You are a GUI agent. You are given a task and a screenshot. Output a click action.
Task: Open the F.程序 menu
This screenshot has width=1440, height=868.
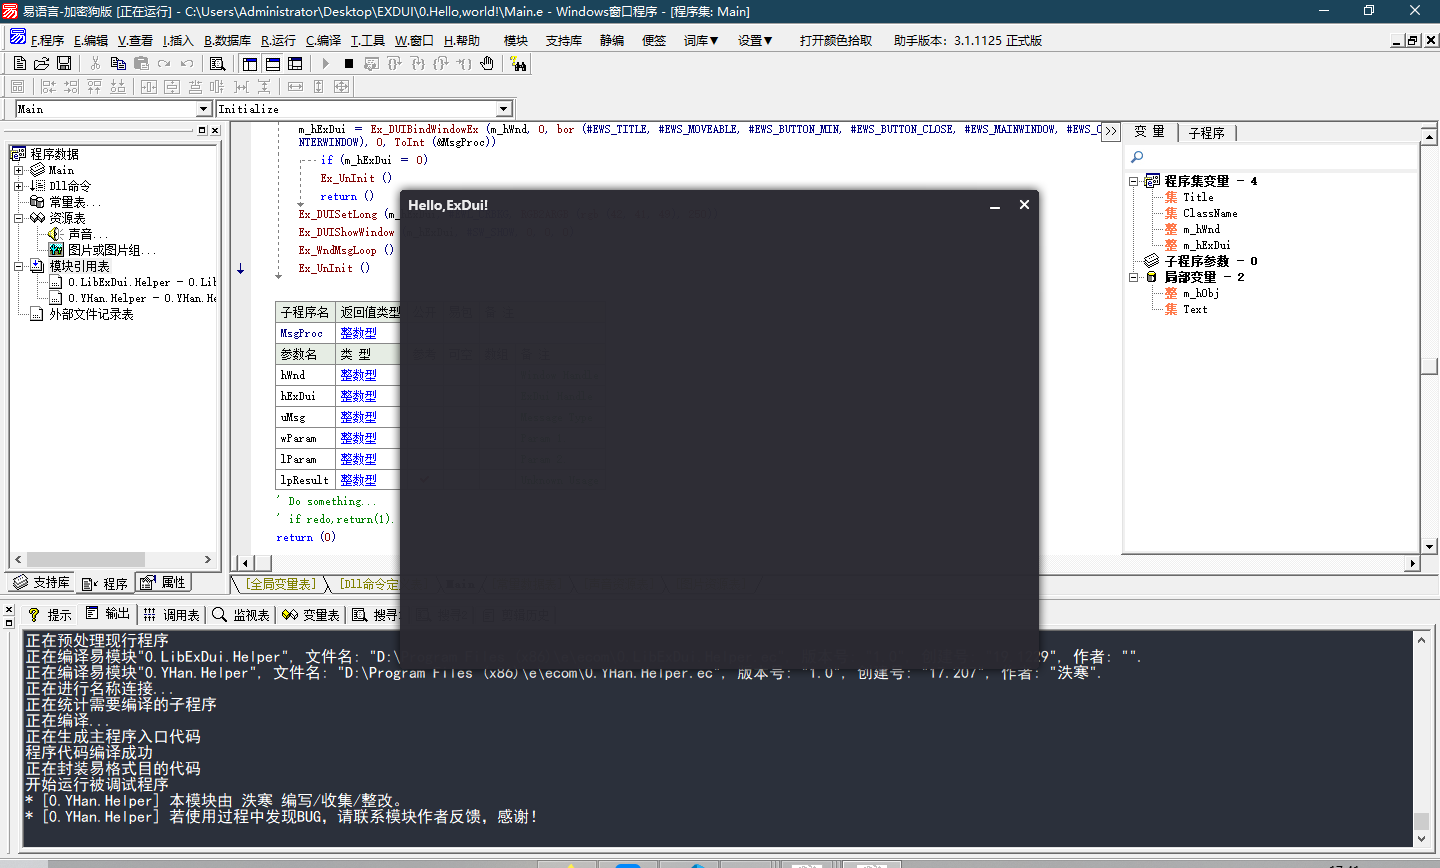[x=47, y=40]
